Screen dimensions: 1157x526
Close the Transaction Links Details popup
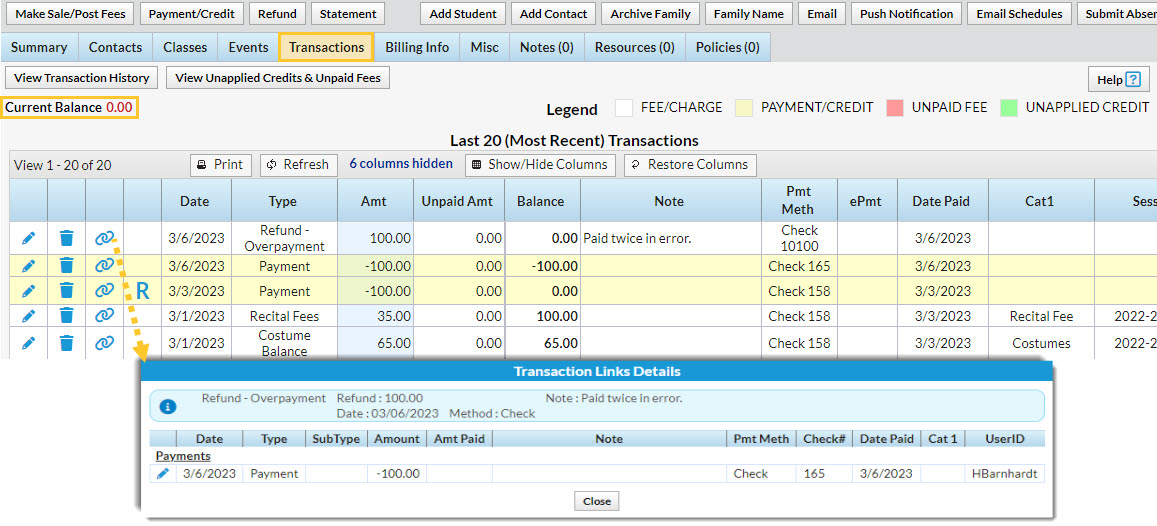tap(596, 501)
